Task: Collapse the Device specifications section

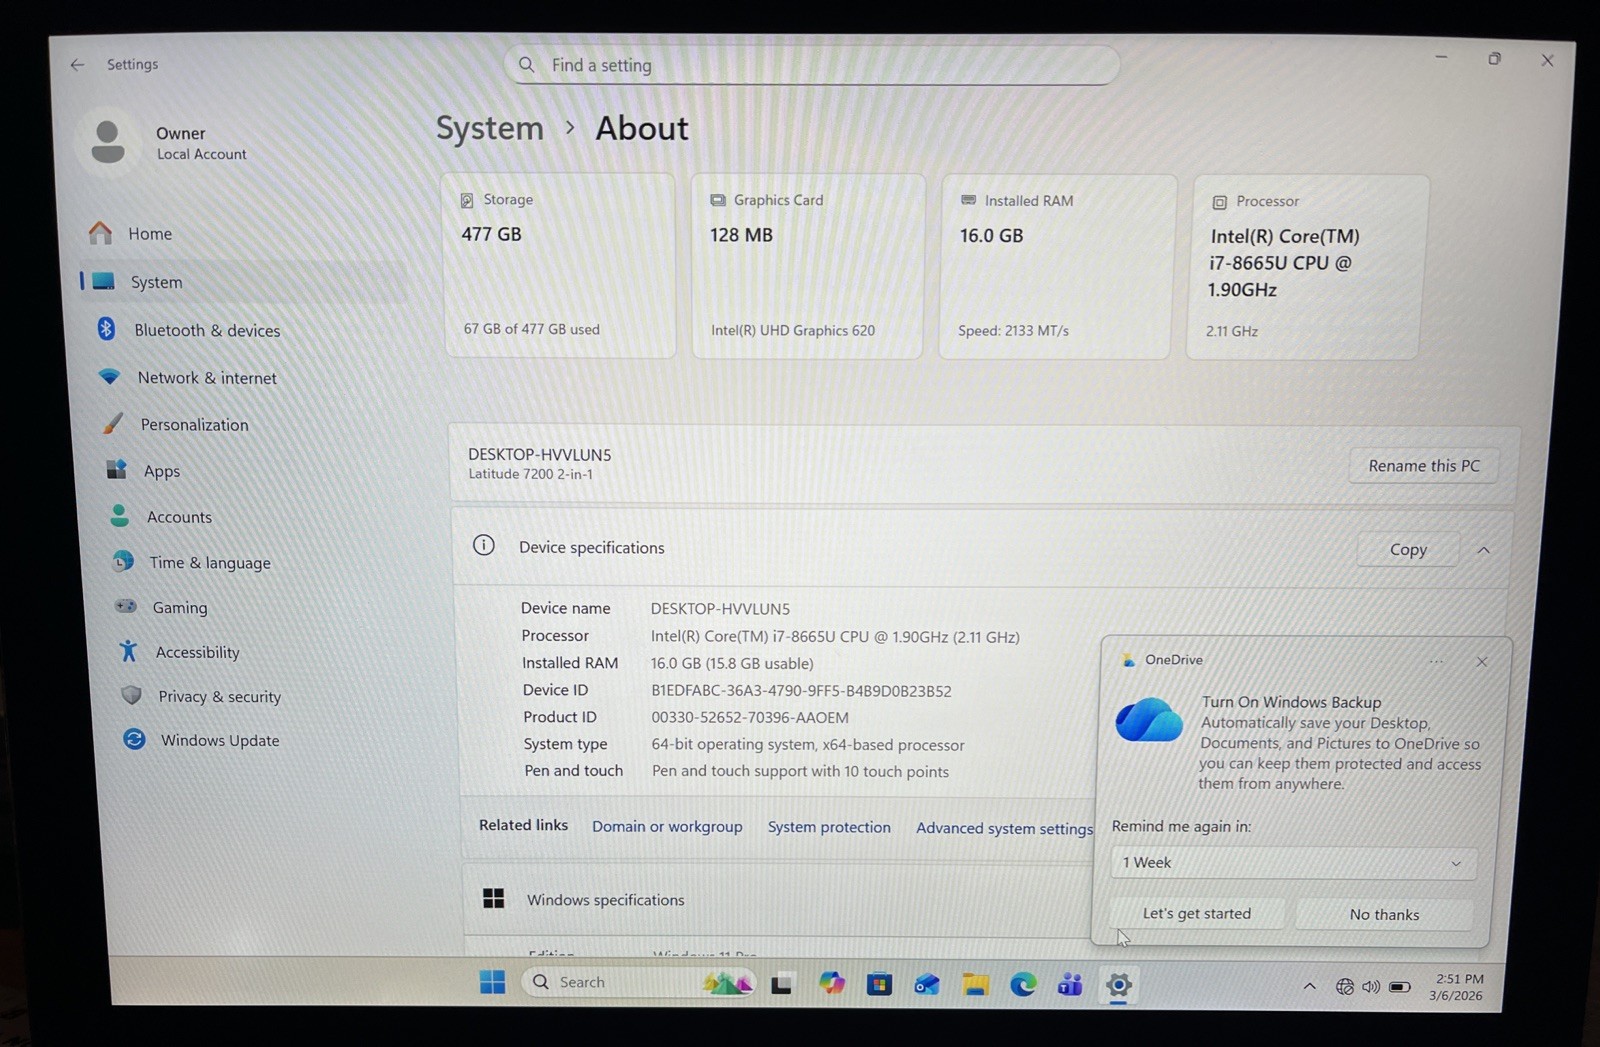Action: coord(1484,550)
